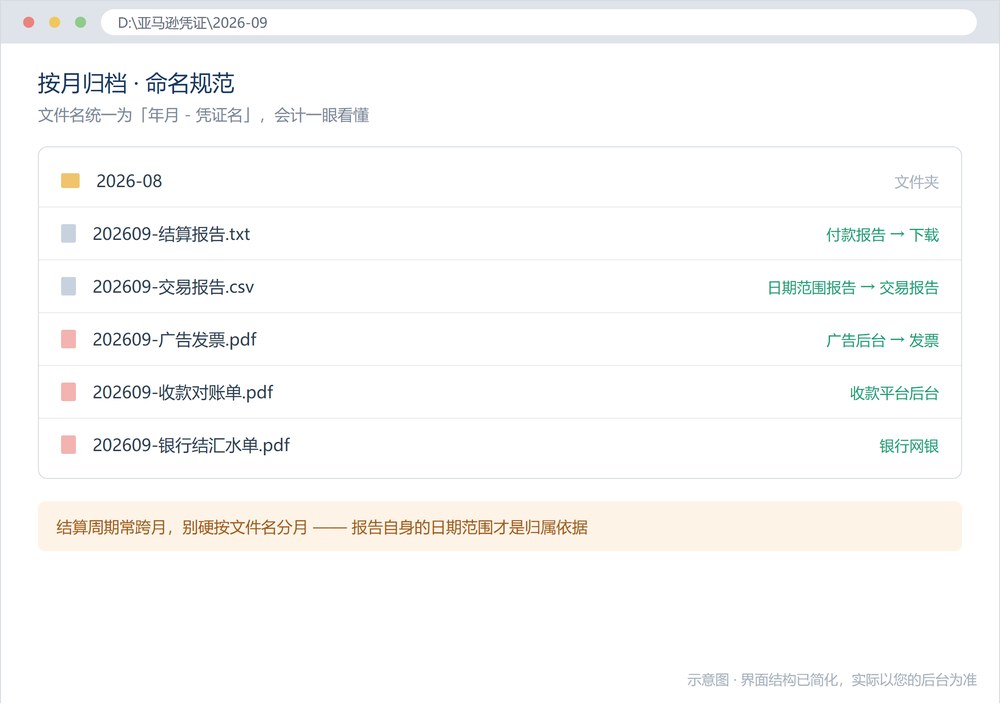Click the 广告后台 → 发票 source label
Screen dimensions: 1000x704
pyautogui.click(x=882, y=341)
